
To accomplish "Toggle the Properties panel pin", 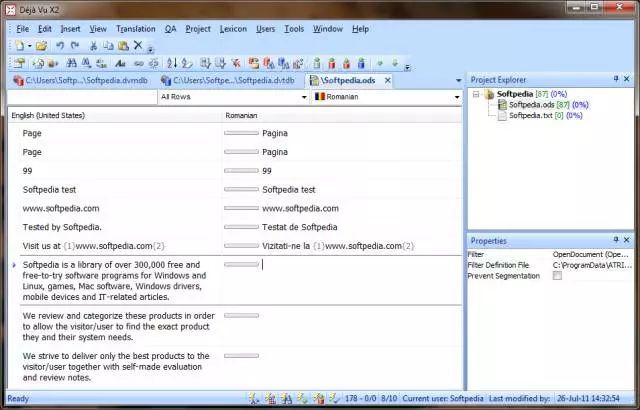I will pyautogui.click(x=616, y=240).
